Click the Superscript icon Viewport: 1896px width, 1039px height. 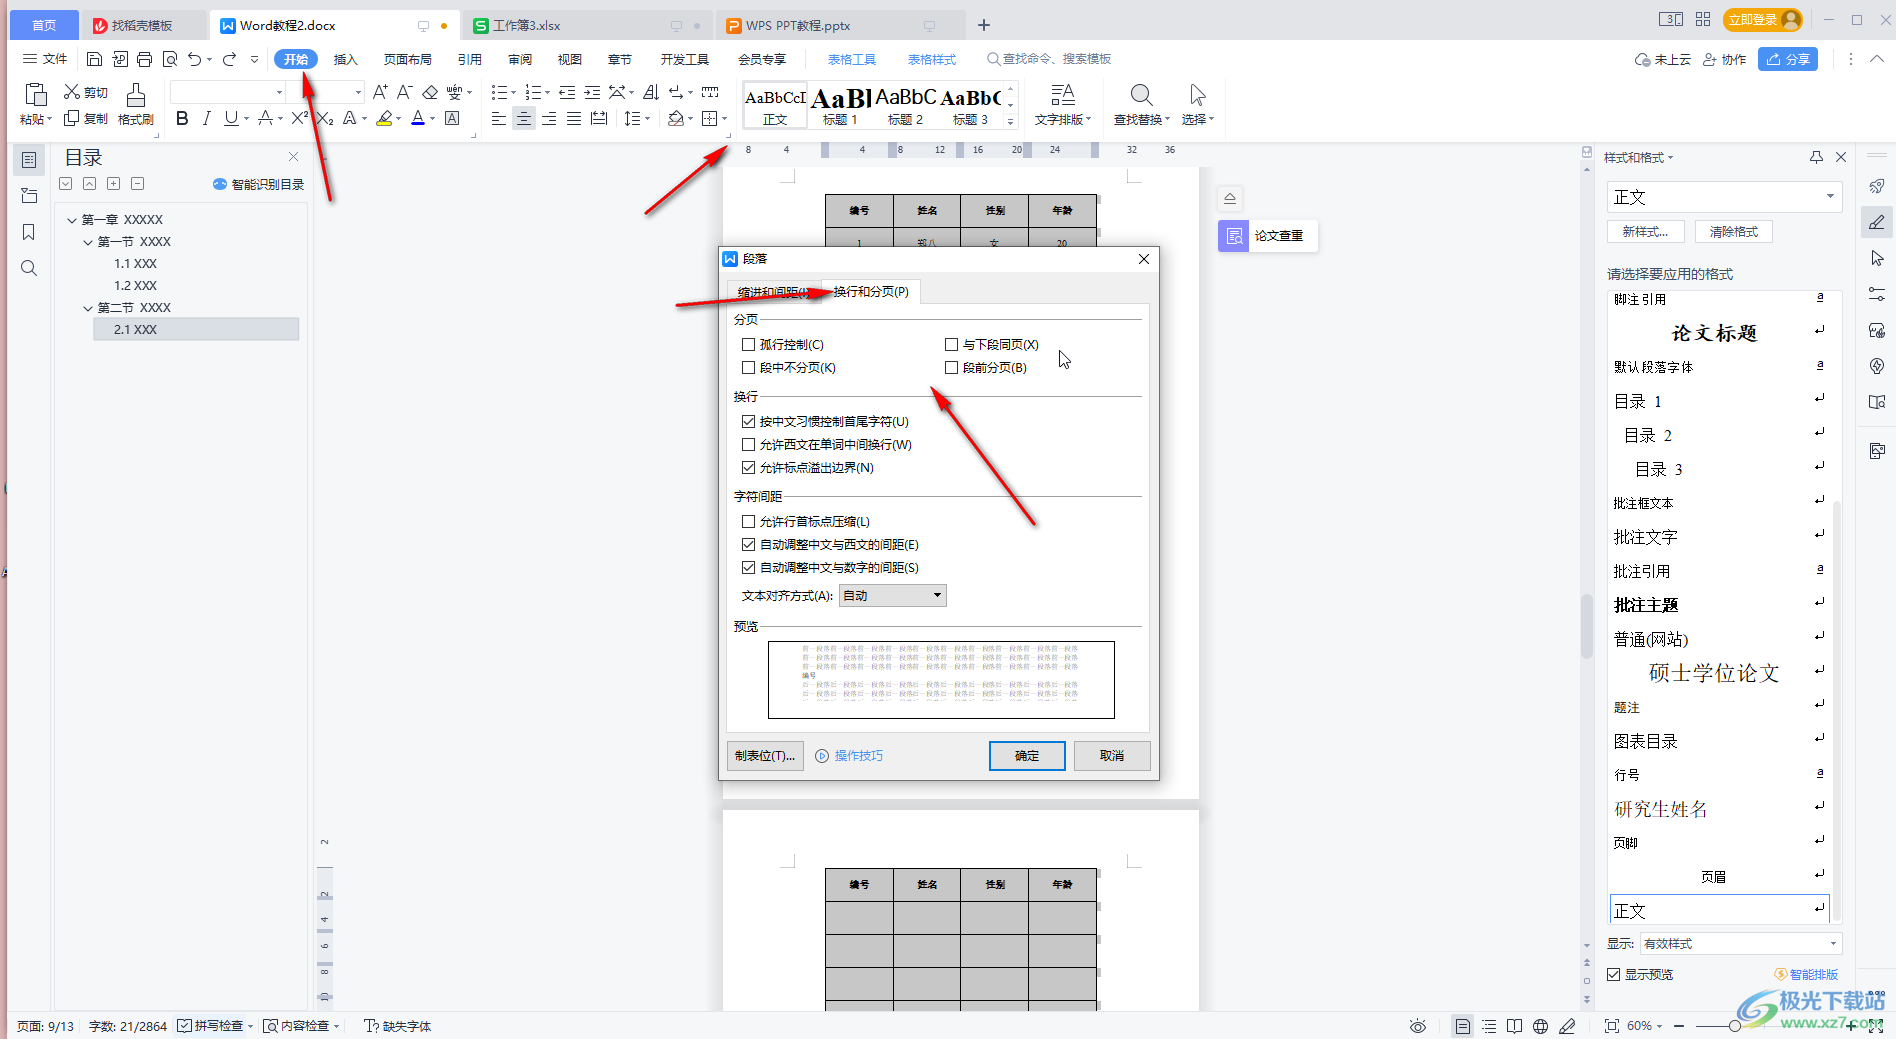pyautogui.click(x=299, y=119)
